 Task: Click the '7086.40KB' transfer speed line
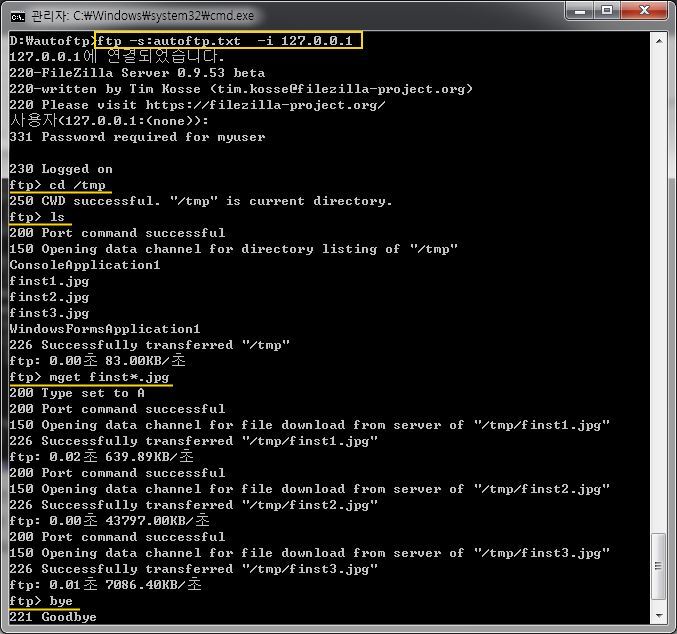105,585
